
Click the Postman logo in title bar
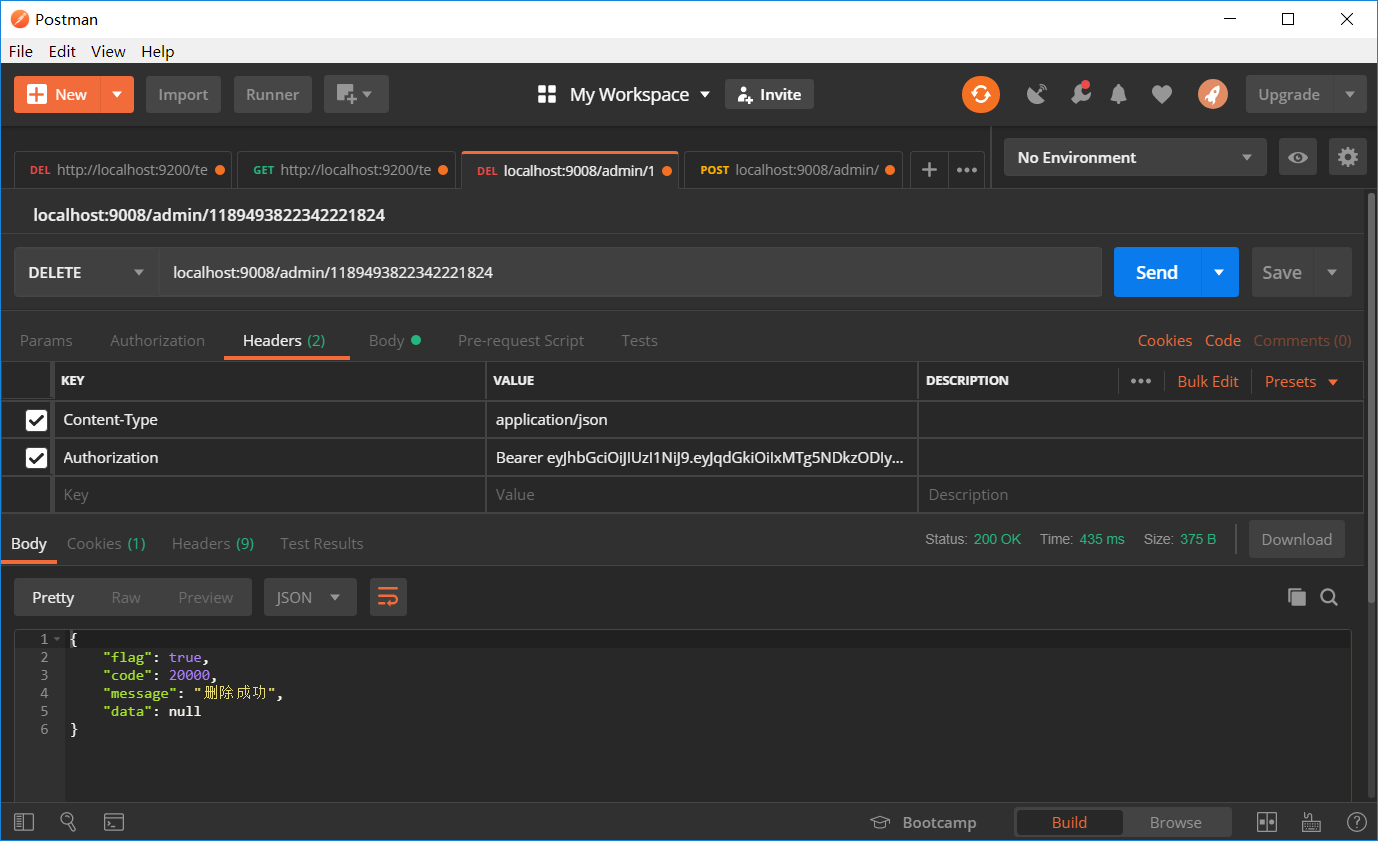[x=20, y=19]
